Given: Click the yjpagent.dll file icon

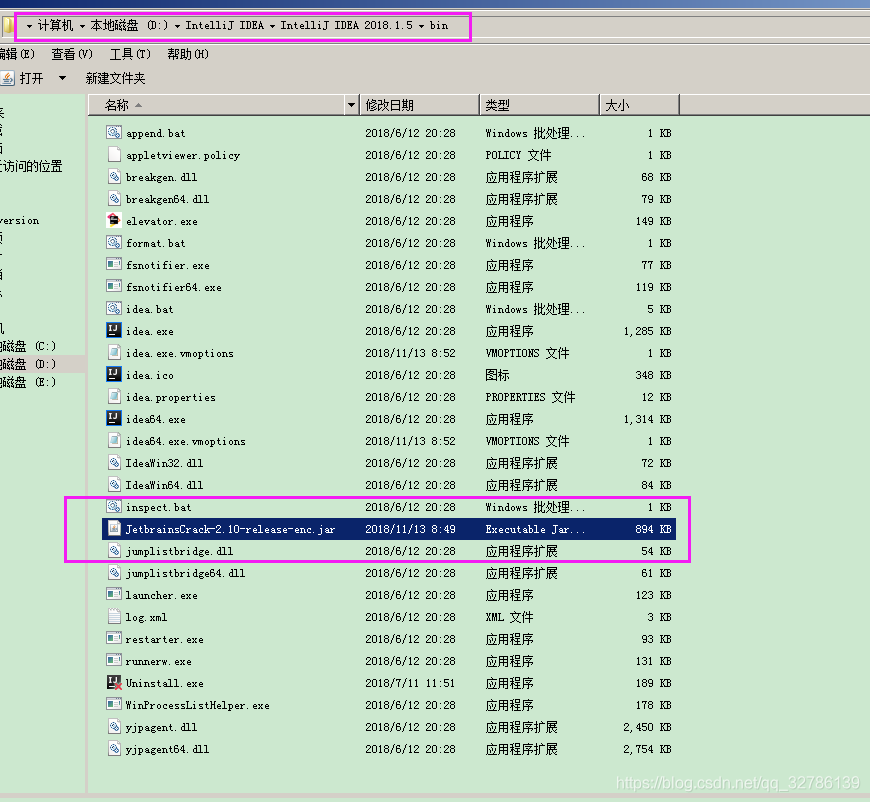Looking at the screenshot, I should pyautogui.click(x=114, y=726).
